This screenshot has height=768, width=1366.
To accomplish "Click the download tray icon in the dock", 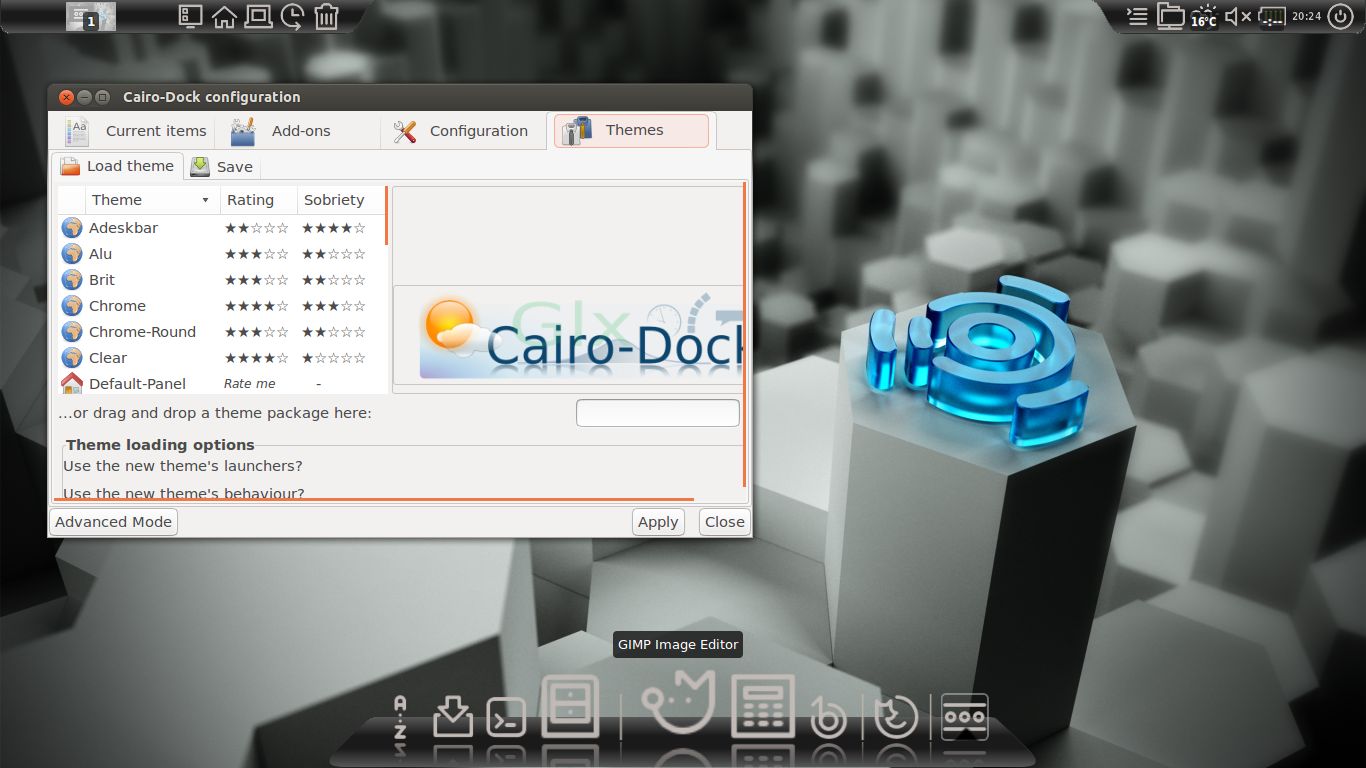I will coord(453,718).
